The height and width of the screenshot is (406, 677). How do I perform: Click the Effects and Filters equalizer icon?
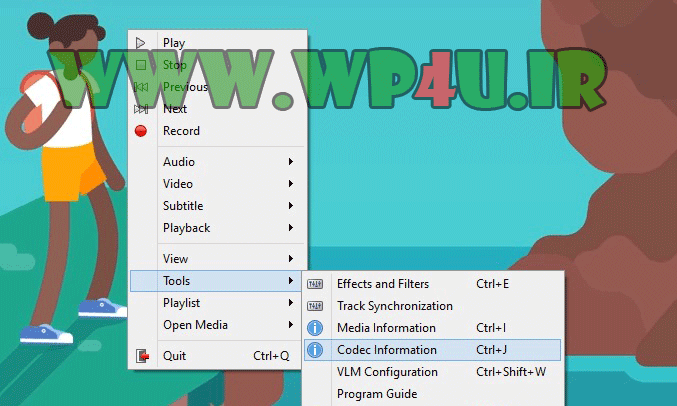[315, 284]
